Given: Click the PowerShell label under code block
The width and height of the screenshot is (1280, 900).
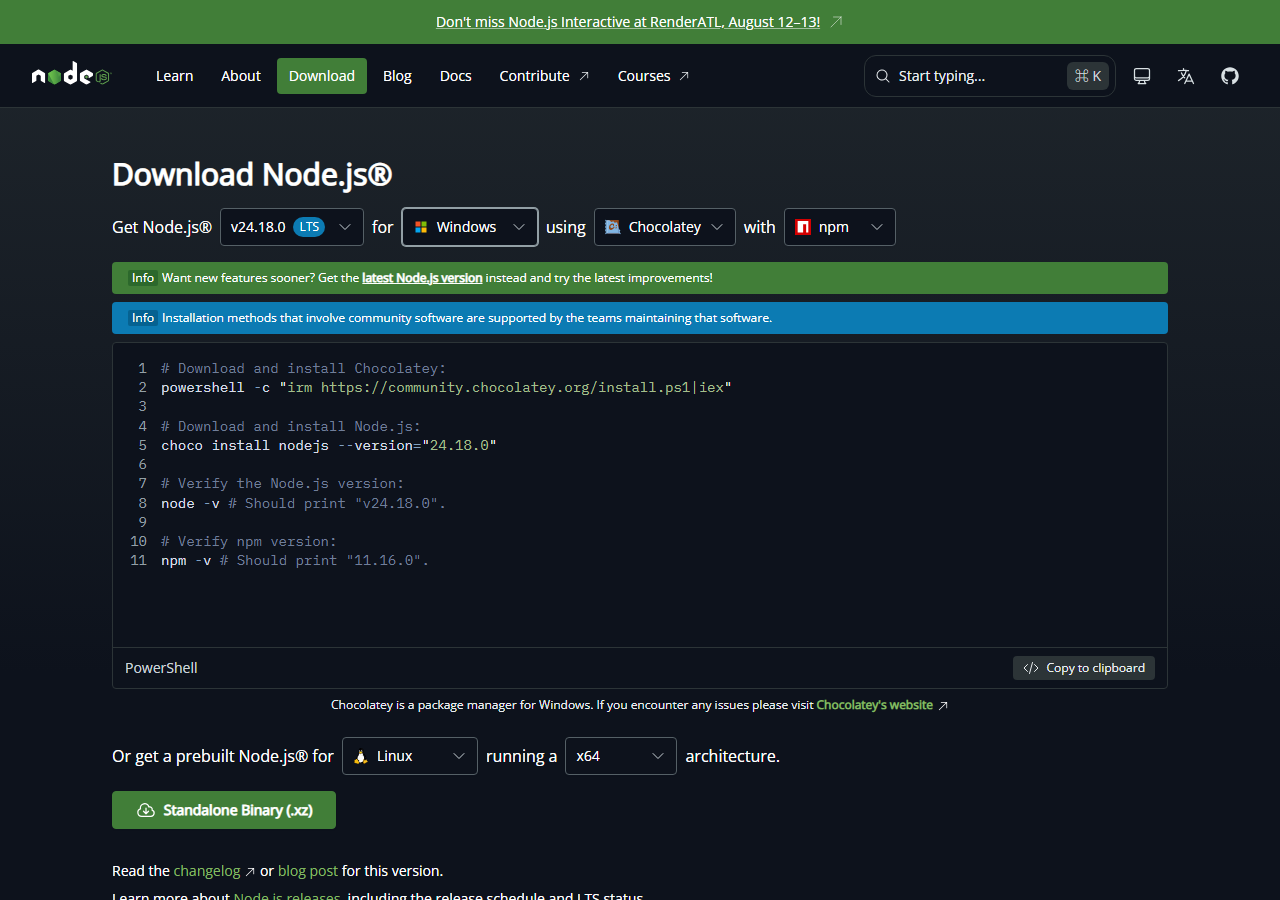Looking at the screenshot, I should 161,668.
